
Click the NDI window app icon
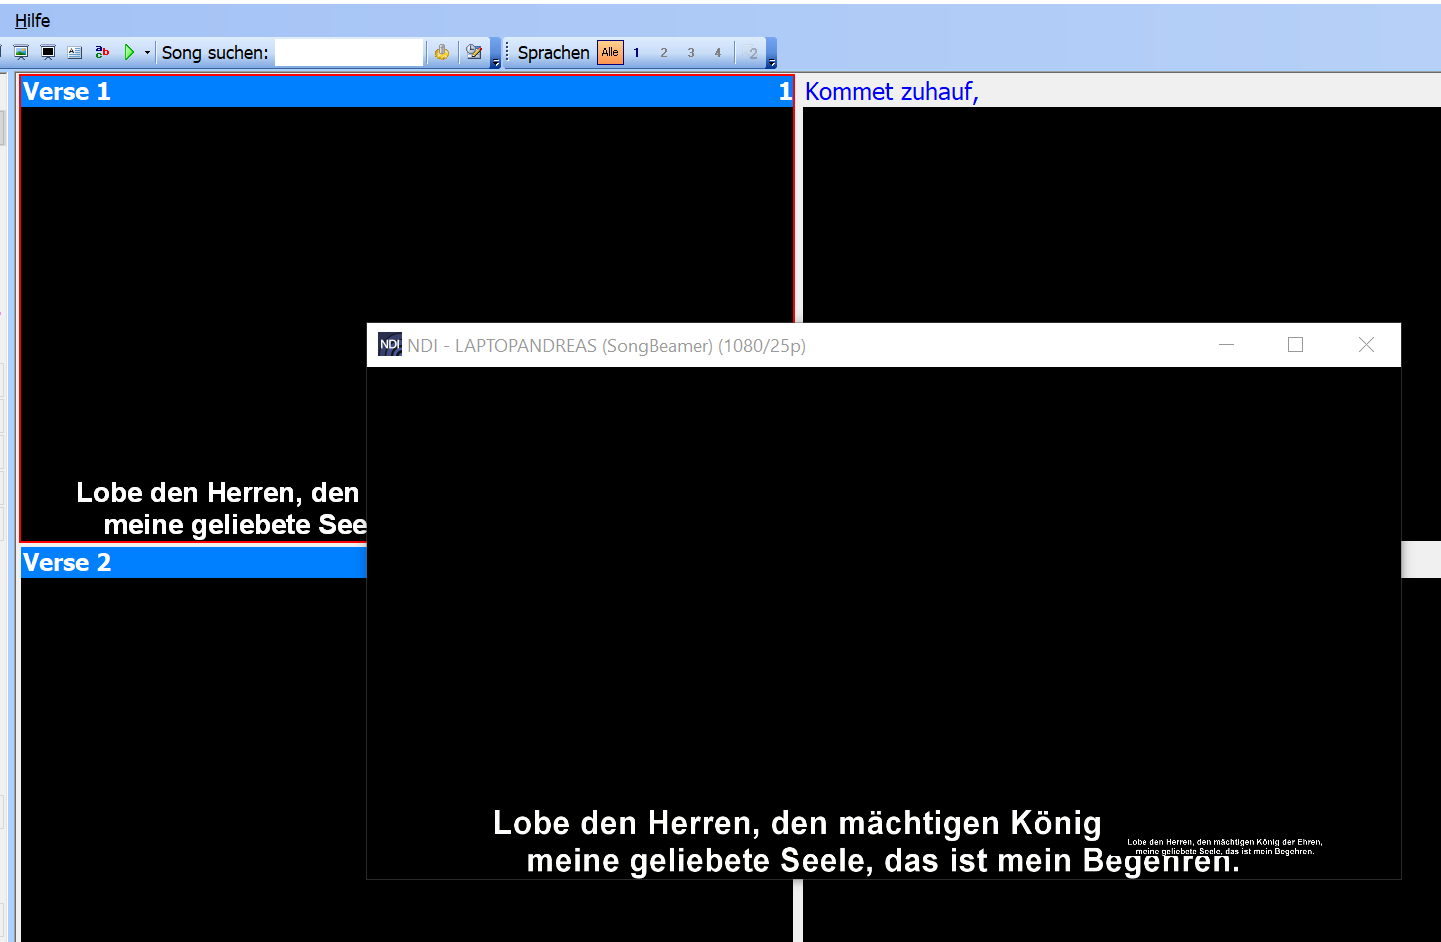coord(390,345)
